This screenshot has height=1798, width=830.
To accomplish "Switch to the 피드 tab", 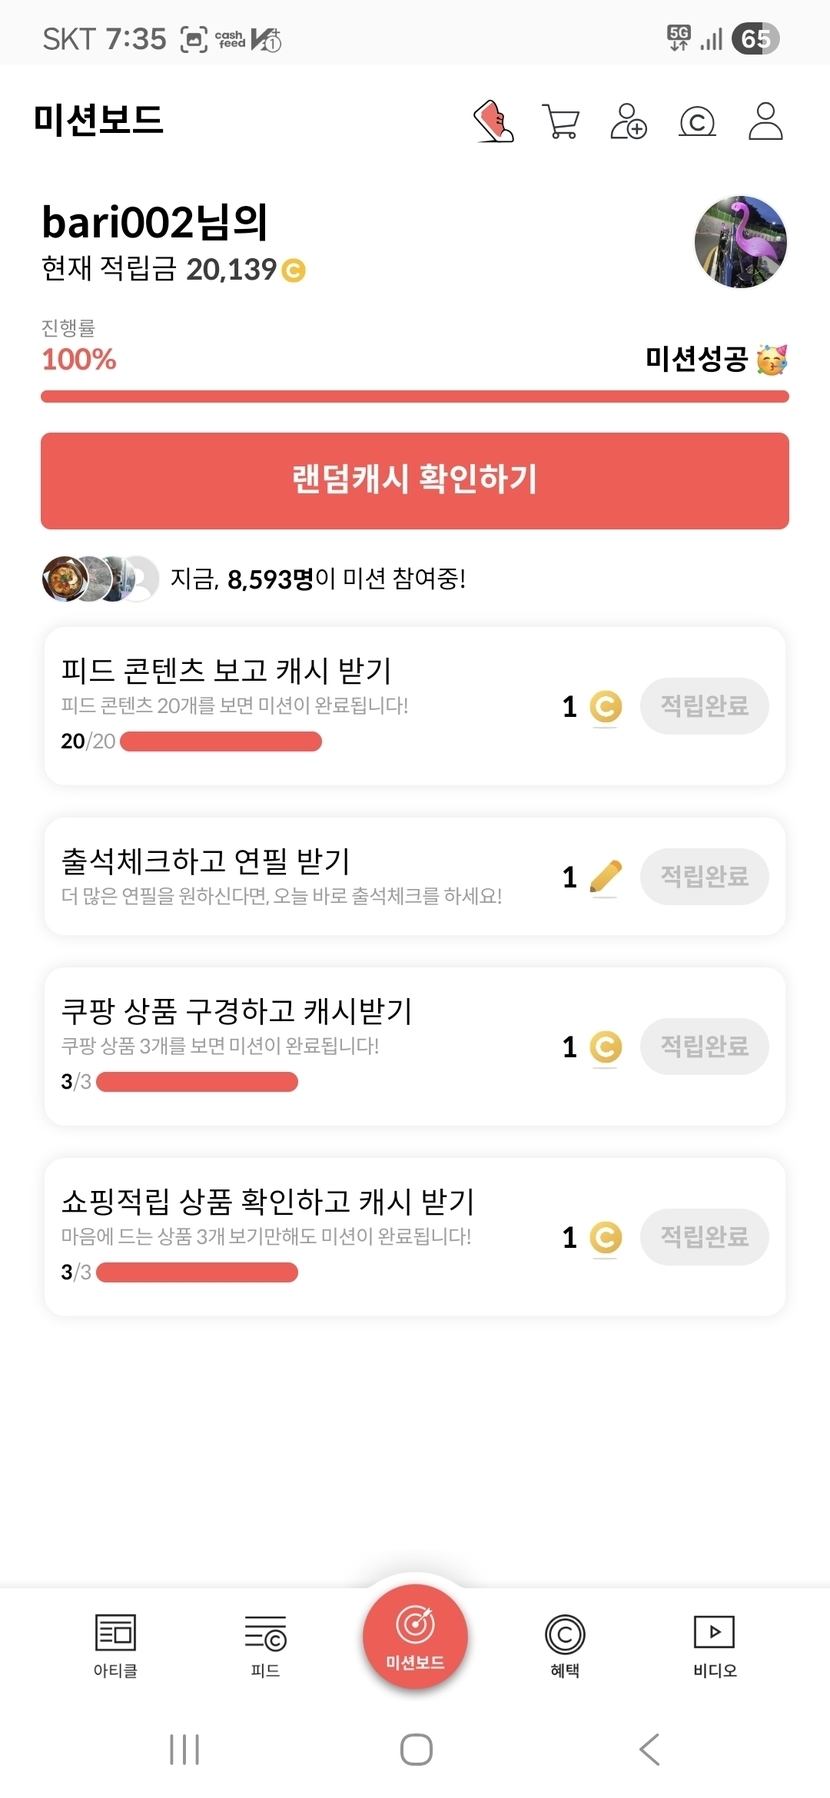I will click(265, 1644).
